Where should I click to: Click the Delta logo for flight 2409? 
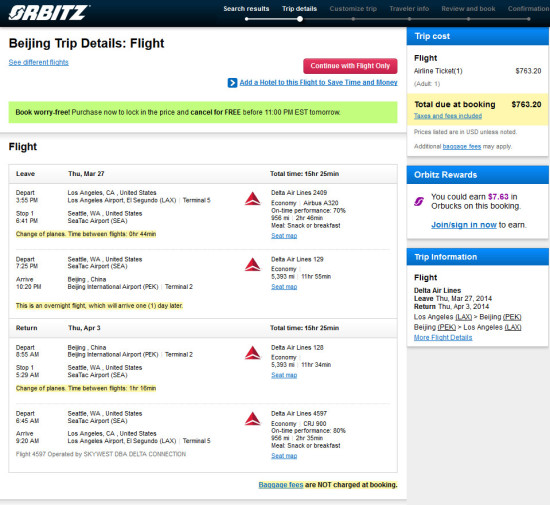tap(253, 199)
